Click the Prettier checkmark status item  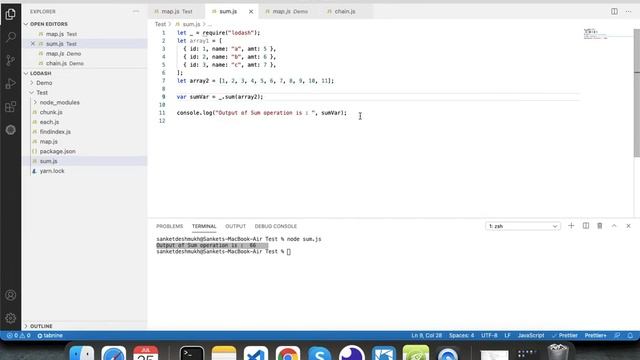(x=565, y=336)
